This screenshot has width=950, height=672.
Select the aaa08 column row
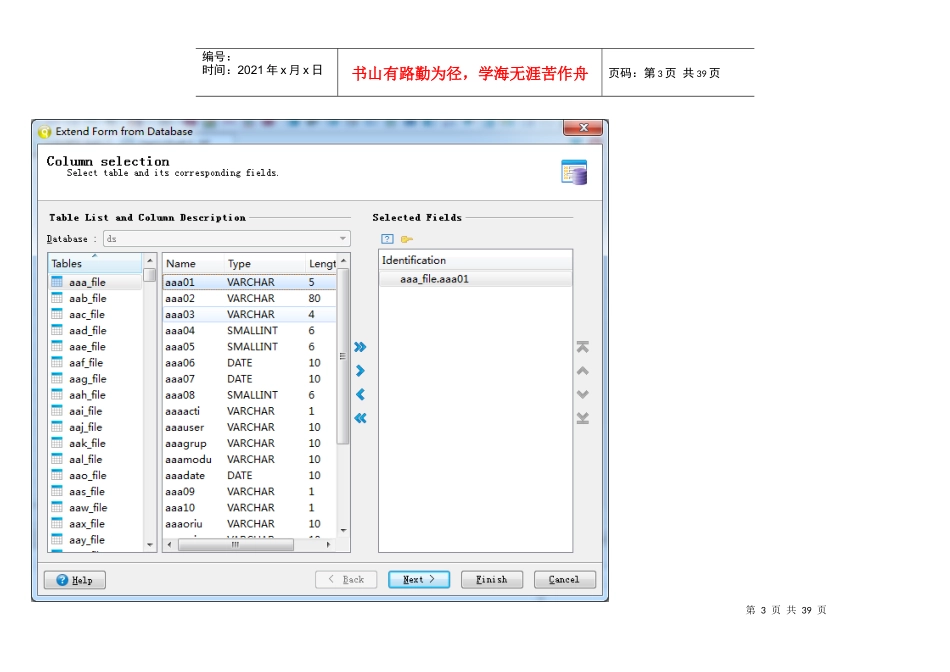pyautogui.click(x=250, y=394)
